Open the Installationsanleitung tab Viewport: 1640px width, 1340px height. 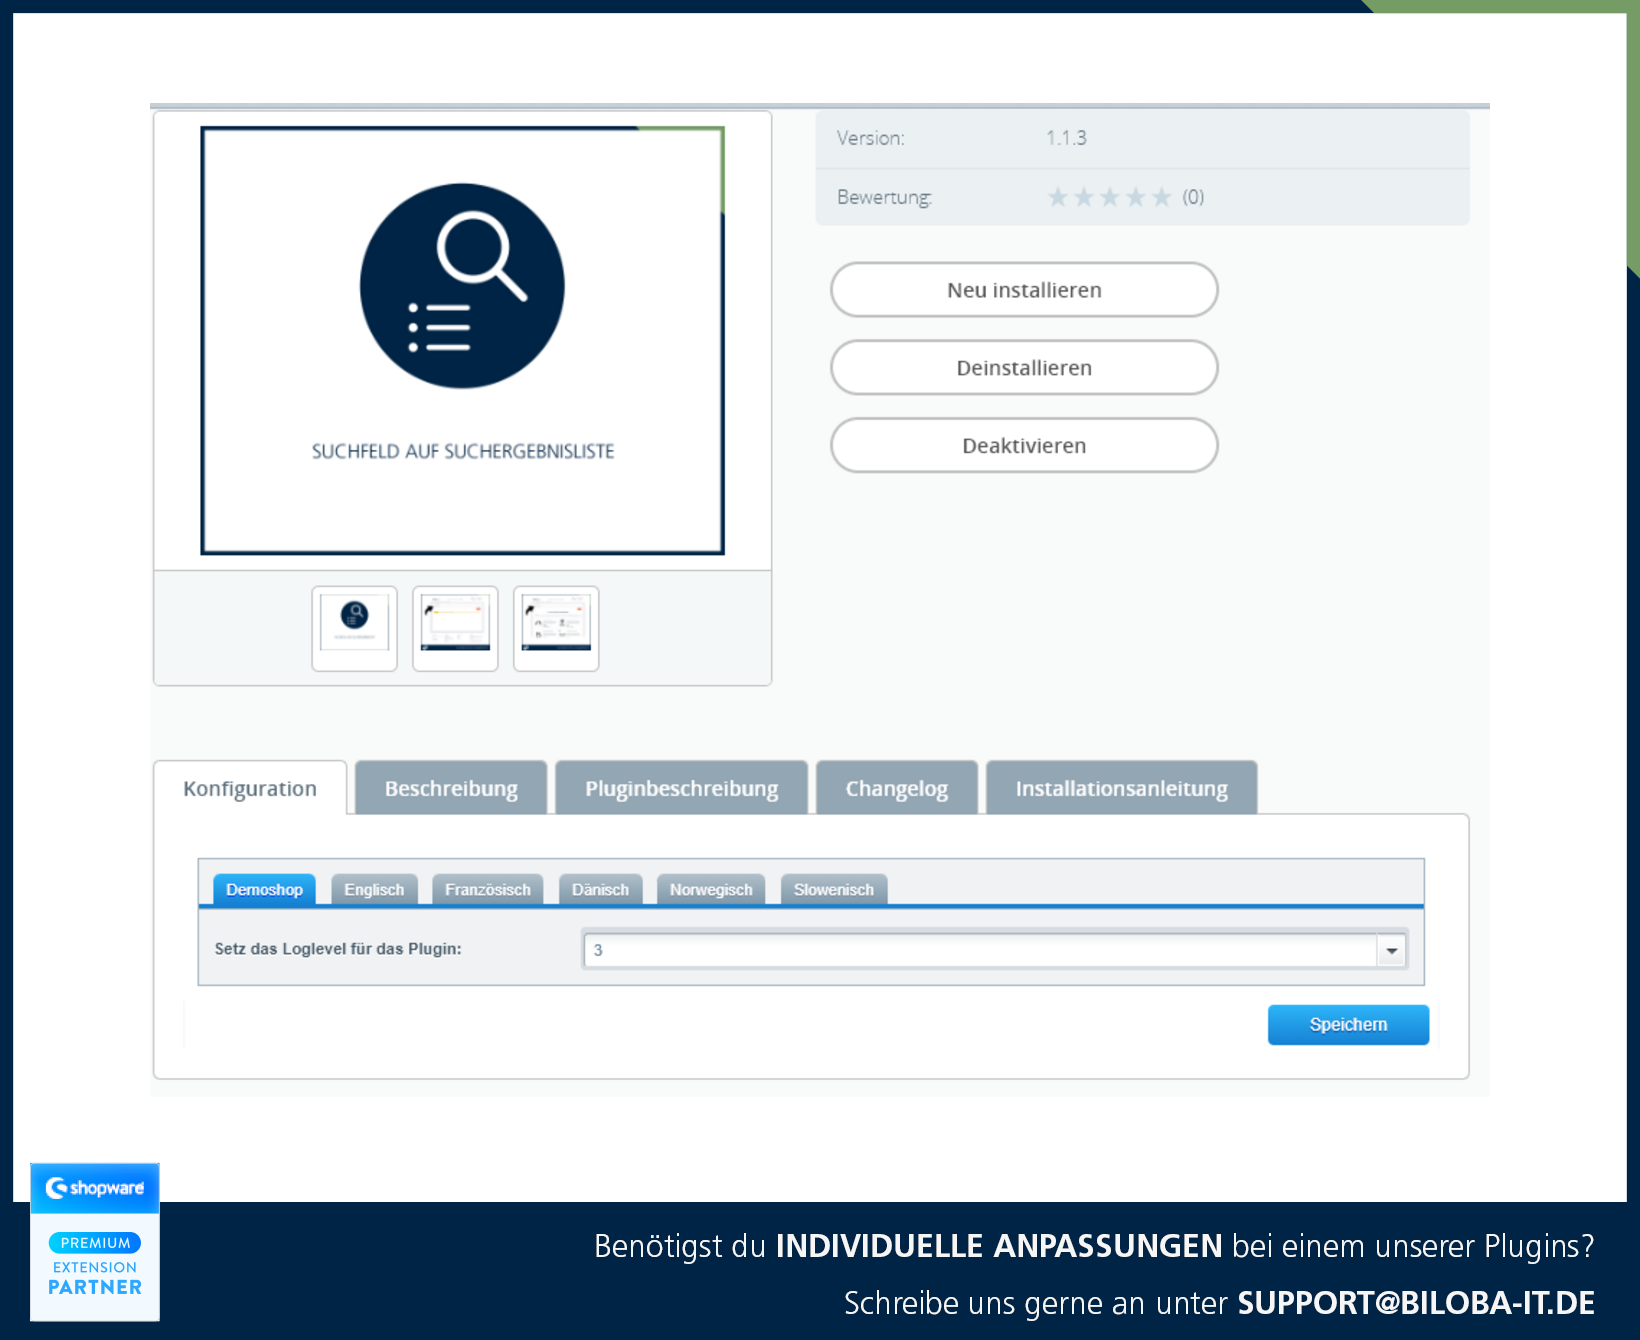pos(1121,789)
